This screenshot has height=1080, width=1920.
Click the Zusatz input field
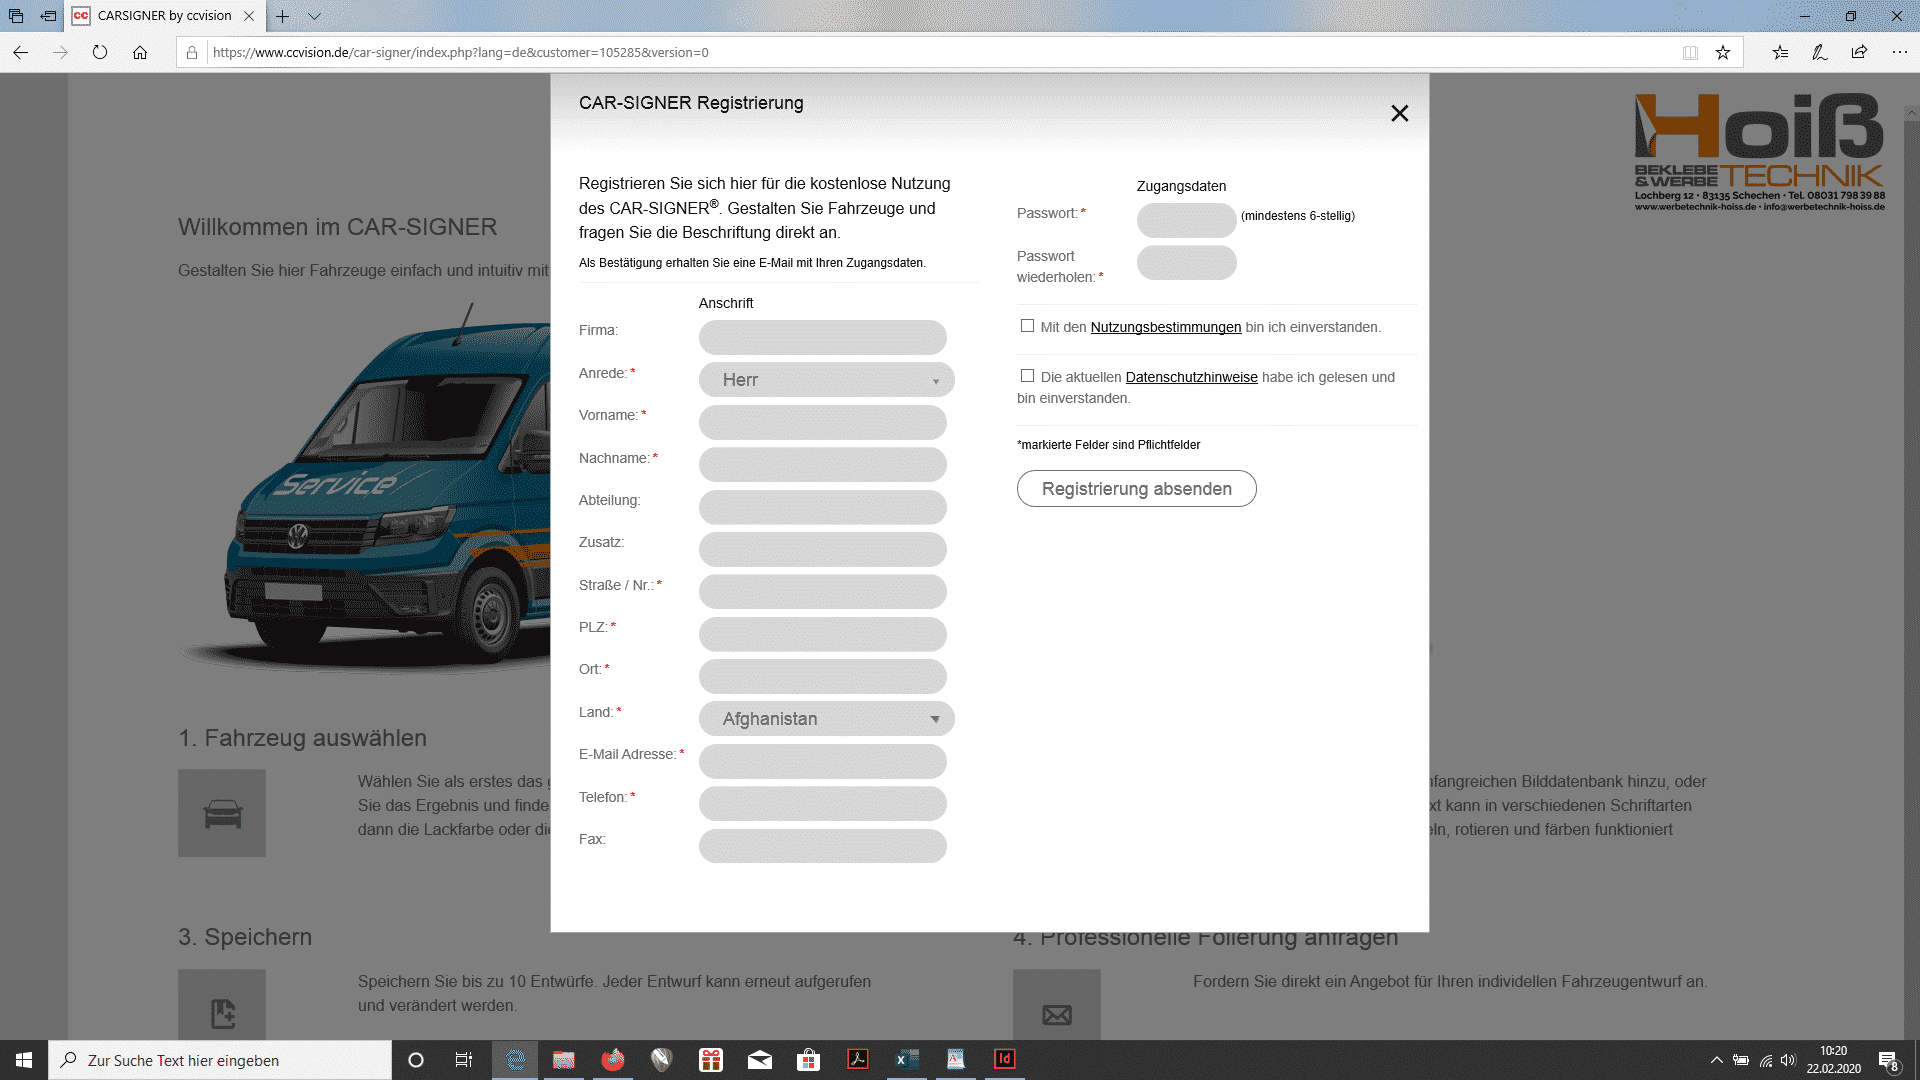click(822, 549)
